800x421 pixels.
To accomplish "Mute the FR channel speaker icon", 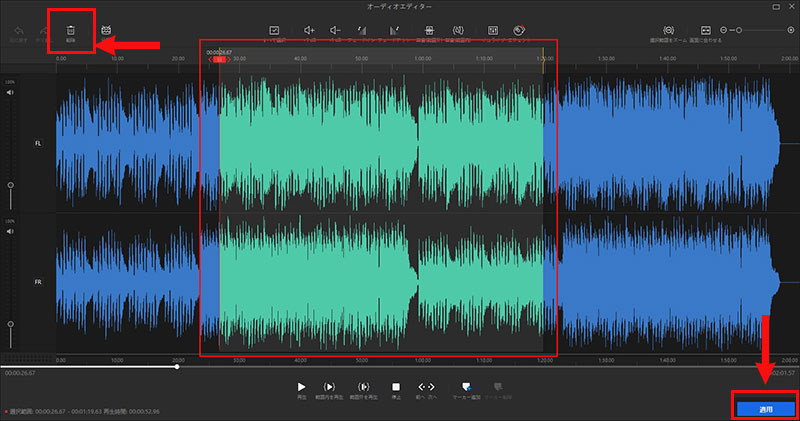I will (11, 232).
